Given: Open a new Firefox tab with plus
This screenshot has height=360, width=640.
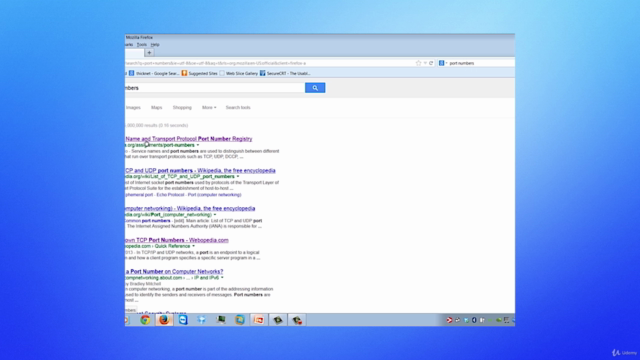Looking at the screenshot, I should [x=149, y=53].
